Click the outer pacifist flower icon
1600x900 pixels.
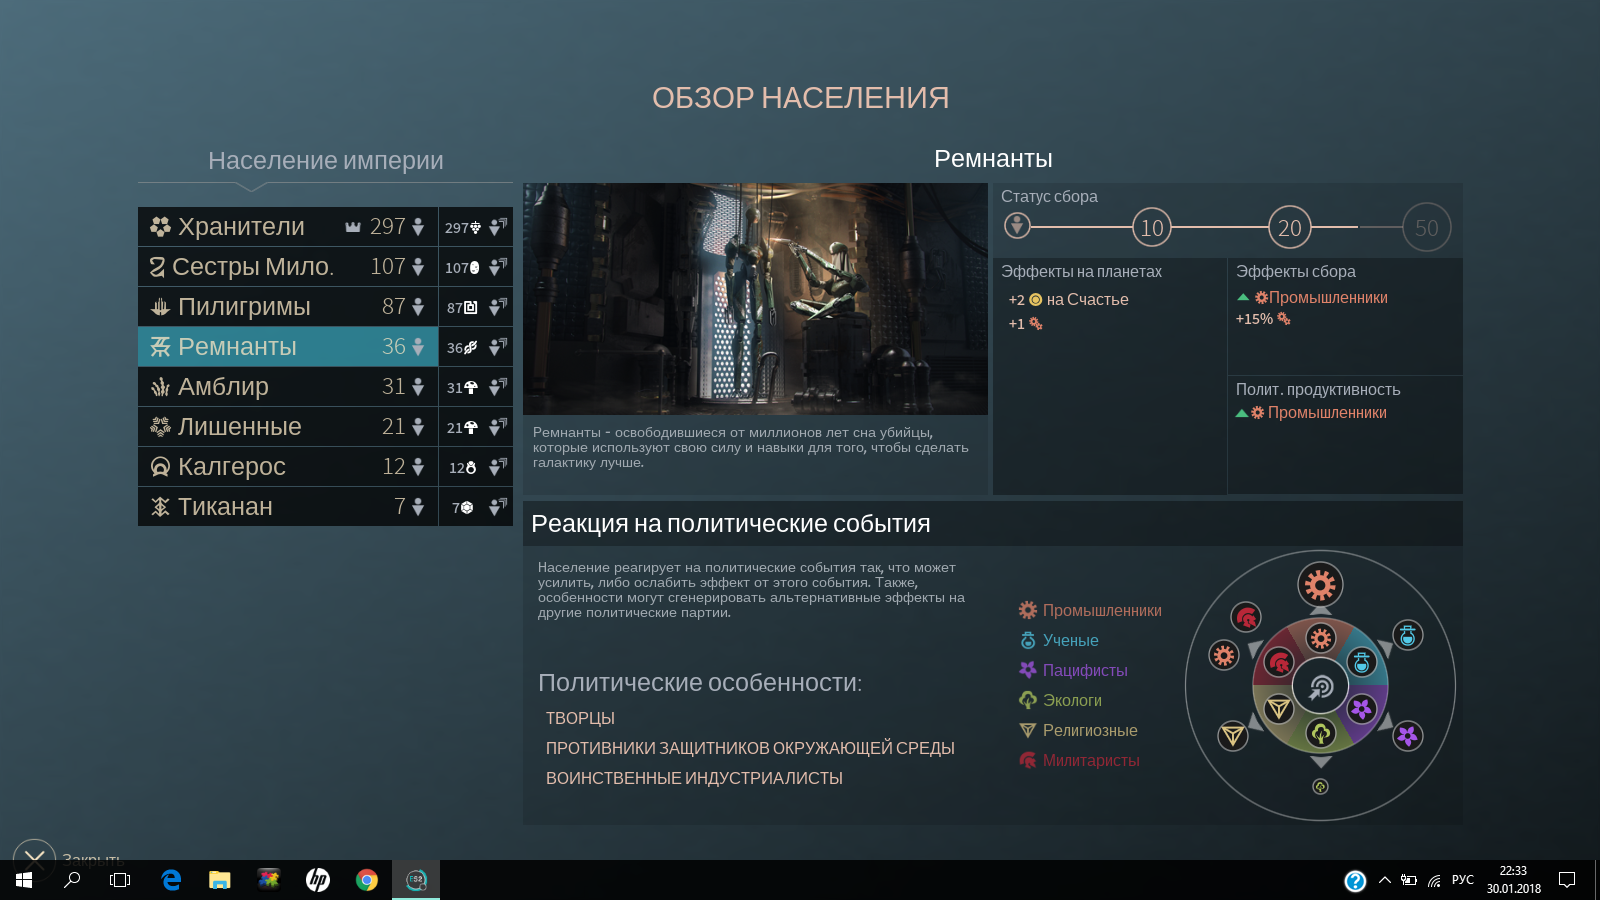[1408, 736]
